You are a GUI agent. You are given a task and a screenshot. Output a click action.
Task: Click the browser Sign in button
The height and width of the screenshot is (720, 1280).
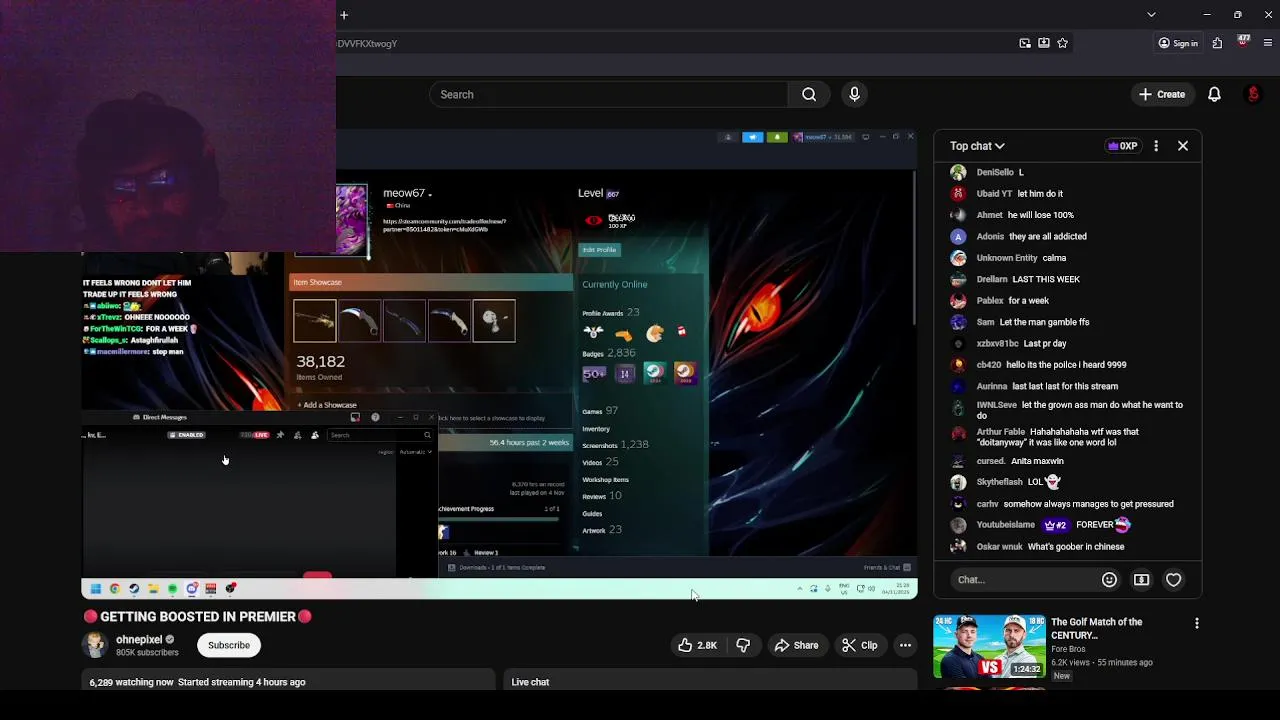pyautogui.click(x=1178, y=43)
